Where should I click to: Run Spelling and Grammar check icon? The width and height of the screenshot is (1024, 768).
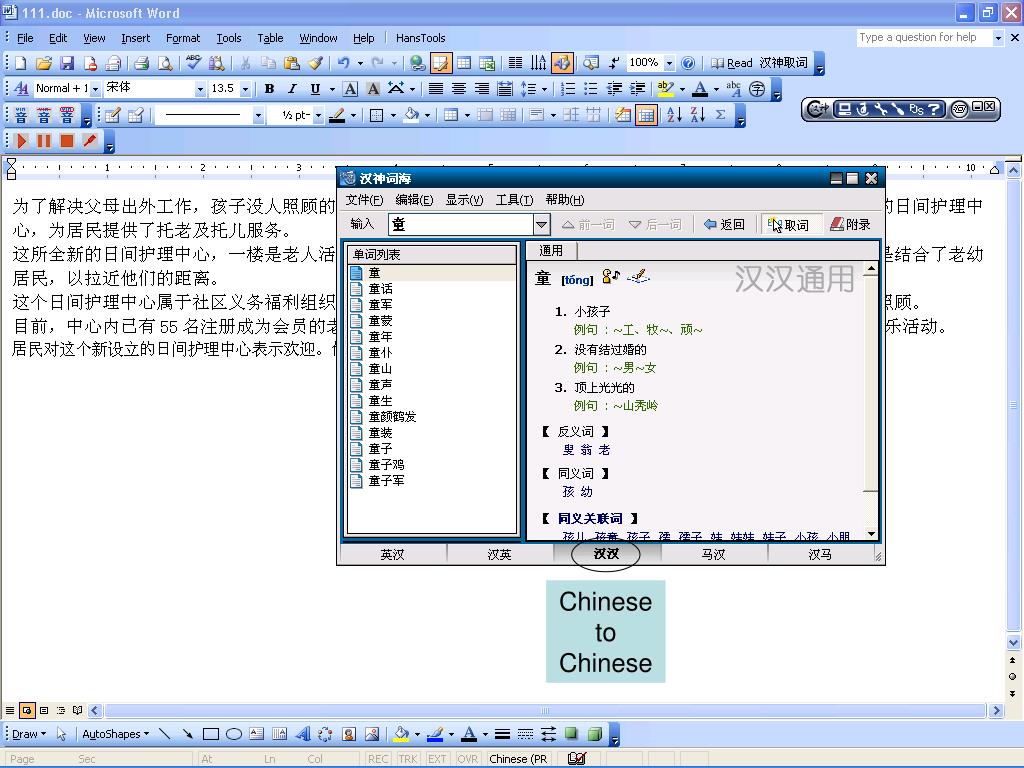[x=193, y=63]
